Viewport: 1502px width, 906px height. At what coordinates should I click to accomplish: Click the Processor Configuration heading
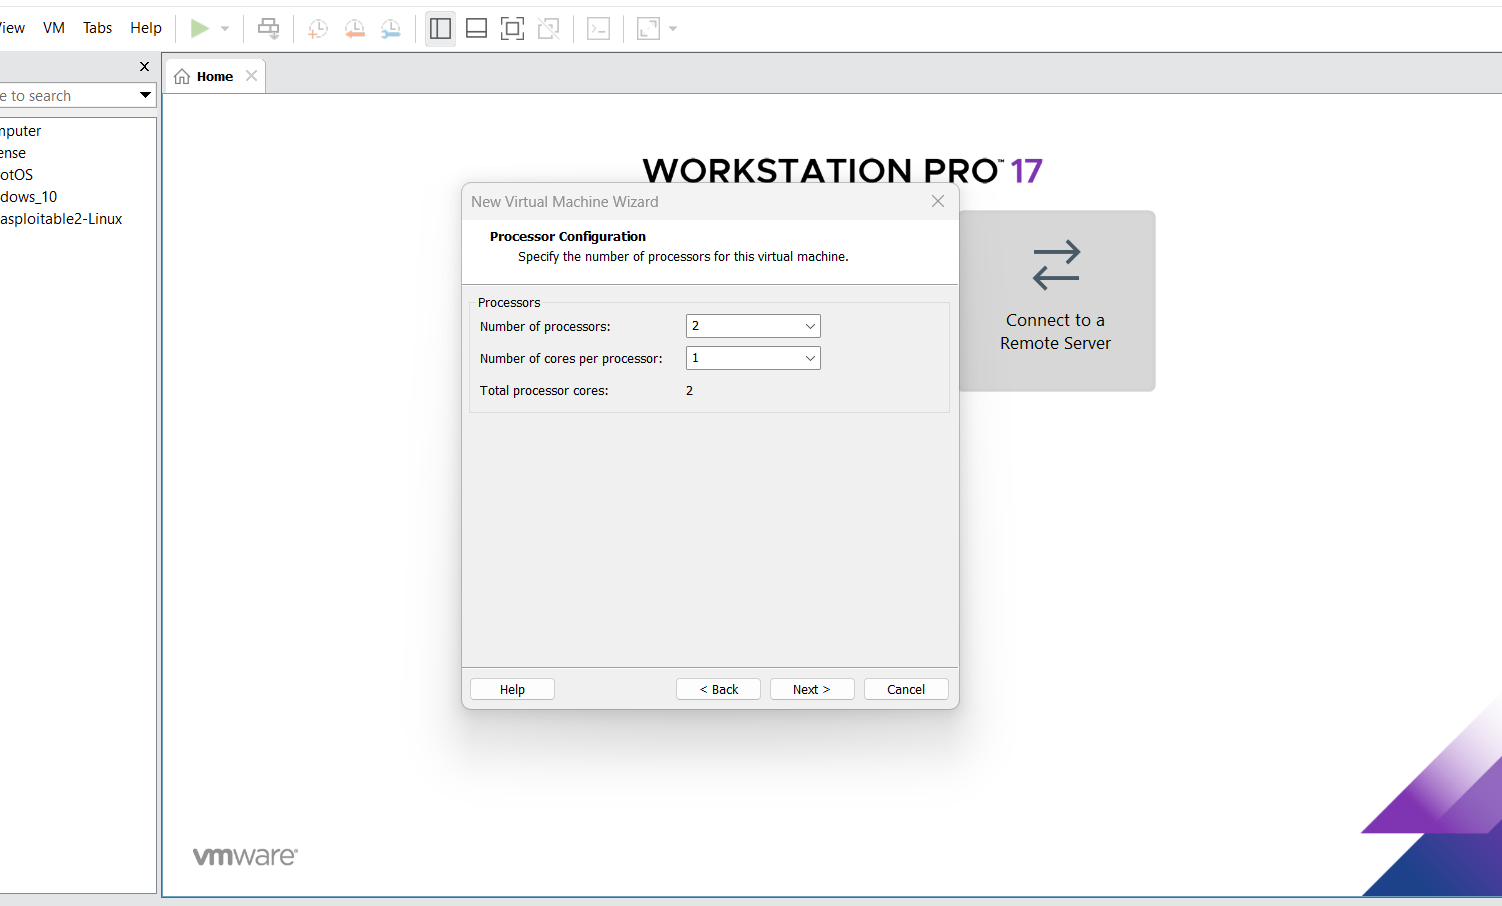tap(568, 237)
